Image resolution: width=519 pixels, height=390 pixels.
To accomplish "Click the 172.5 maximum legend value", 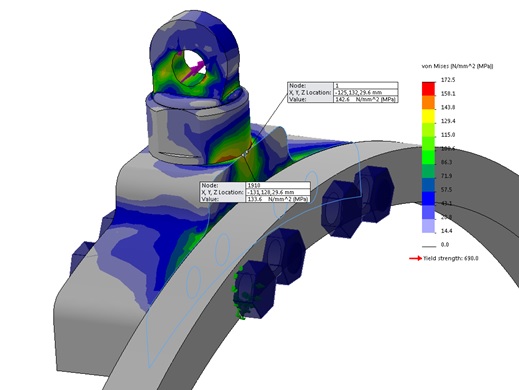I will (448, 80).
